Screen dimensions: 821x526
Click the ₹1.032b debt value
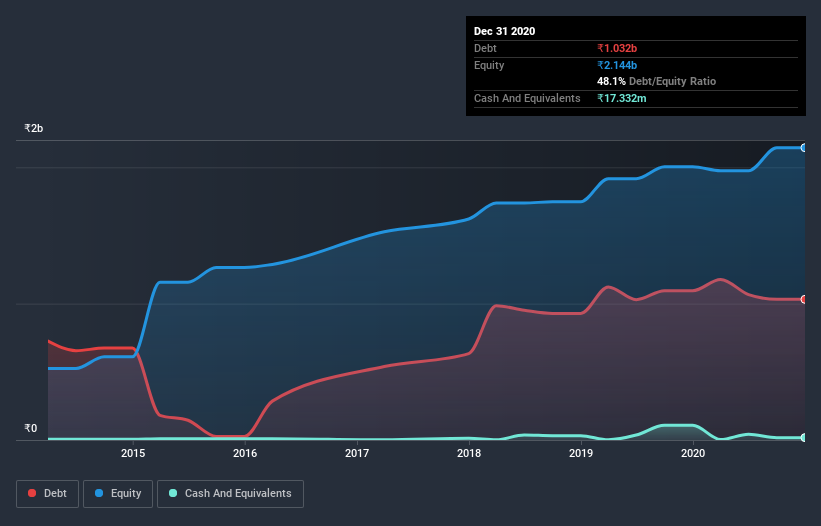pos(617,48)
